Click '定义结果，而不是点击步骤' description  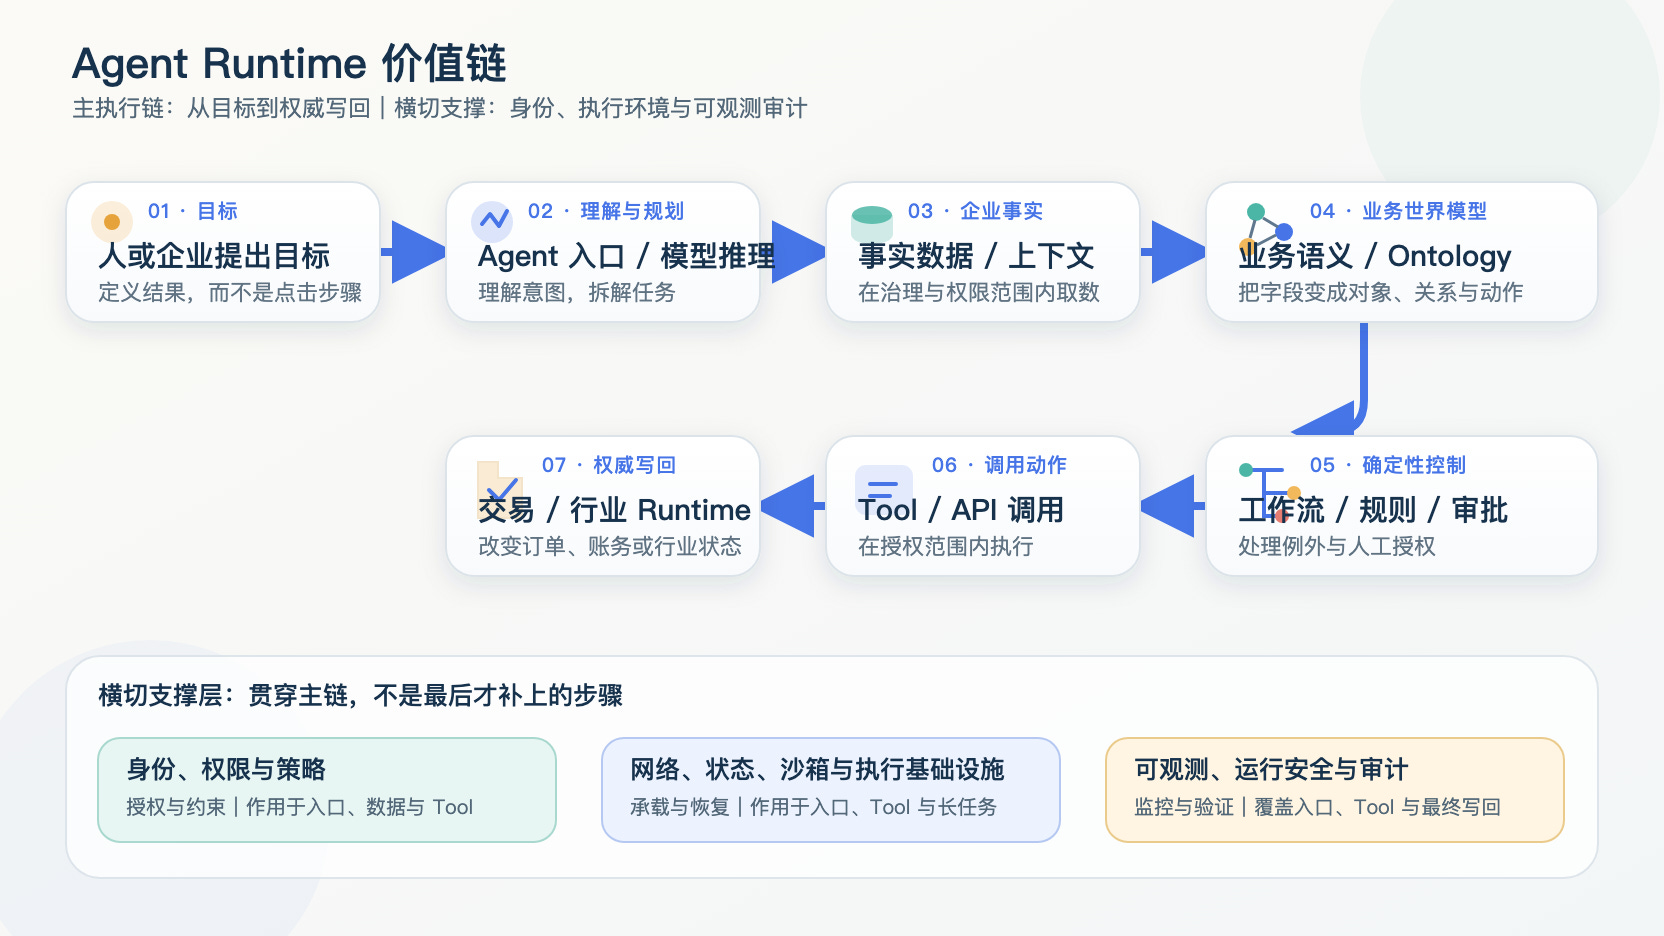coord(230,292)
